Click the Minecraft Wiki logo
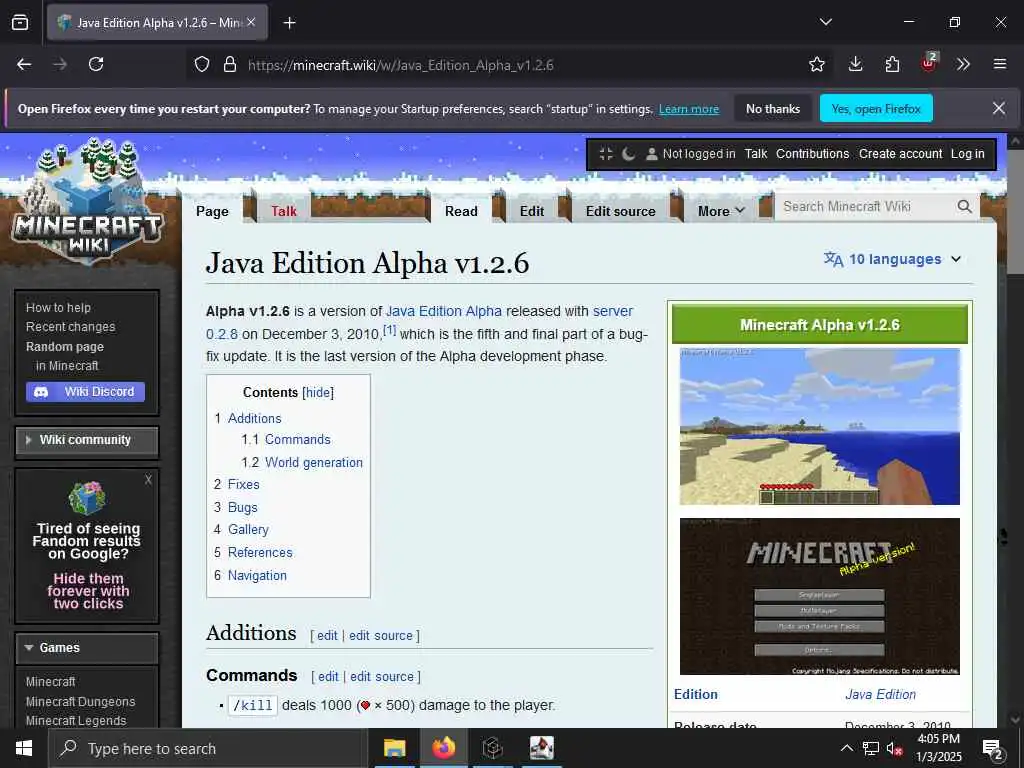 88,202
